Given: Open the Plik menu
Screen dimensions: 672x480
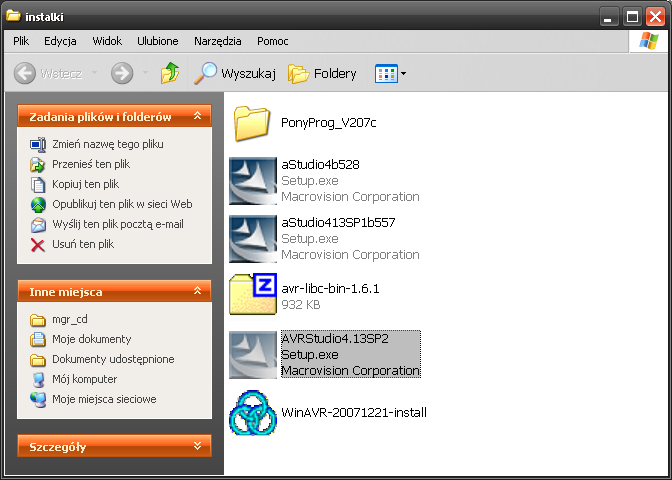Looking at the screenshot, I should click(x=22, y=41).
